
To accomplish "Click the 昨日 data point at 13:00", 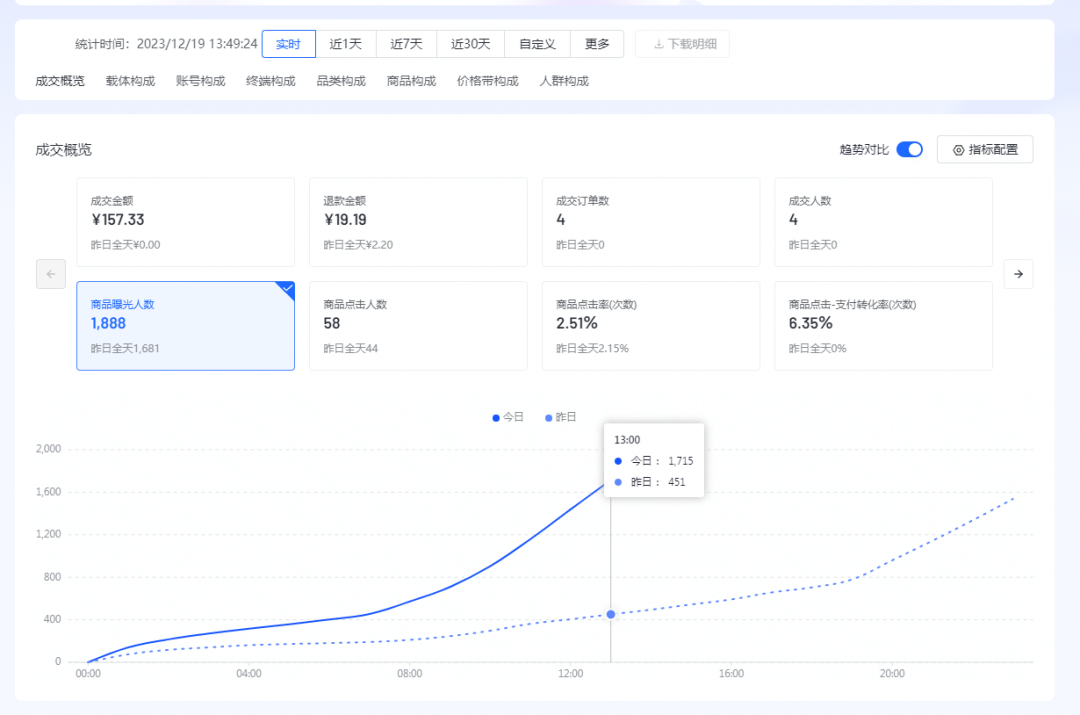I will pos(611,614).
